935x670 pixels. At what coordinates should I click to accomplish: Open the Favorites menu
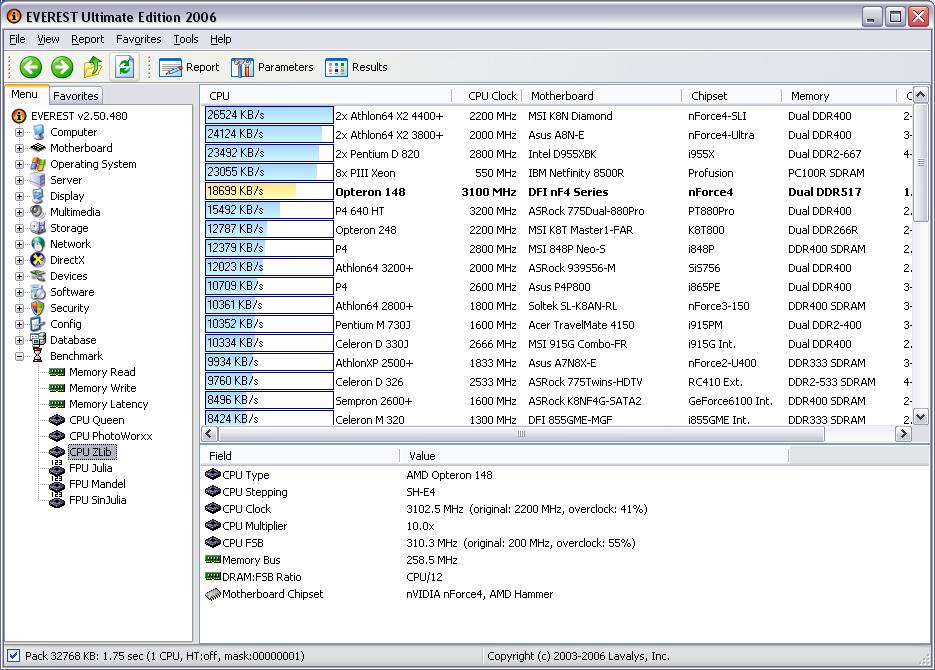(138, 39)
